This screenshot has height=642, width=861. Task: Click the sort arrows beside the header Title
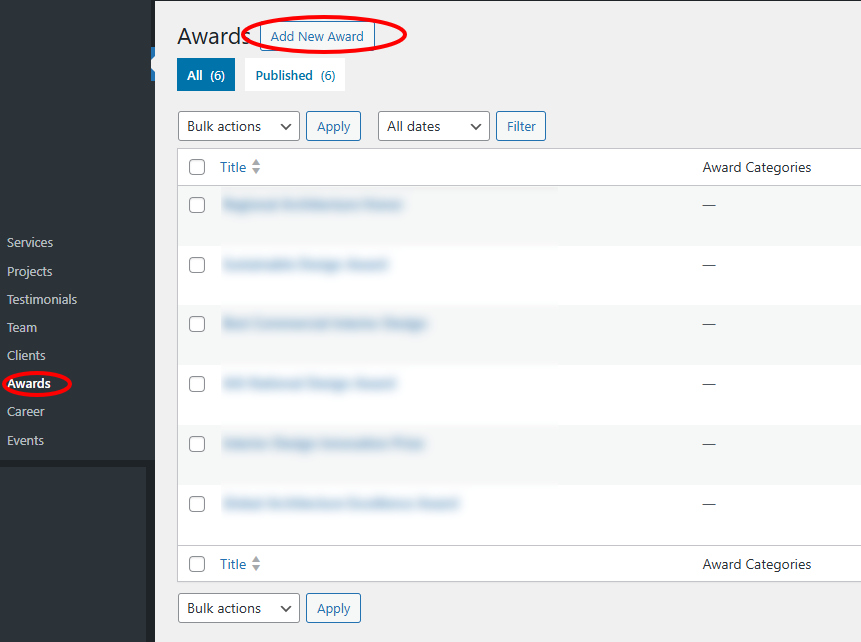[256, 167]
